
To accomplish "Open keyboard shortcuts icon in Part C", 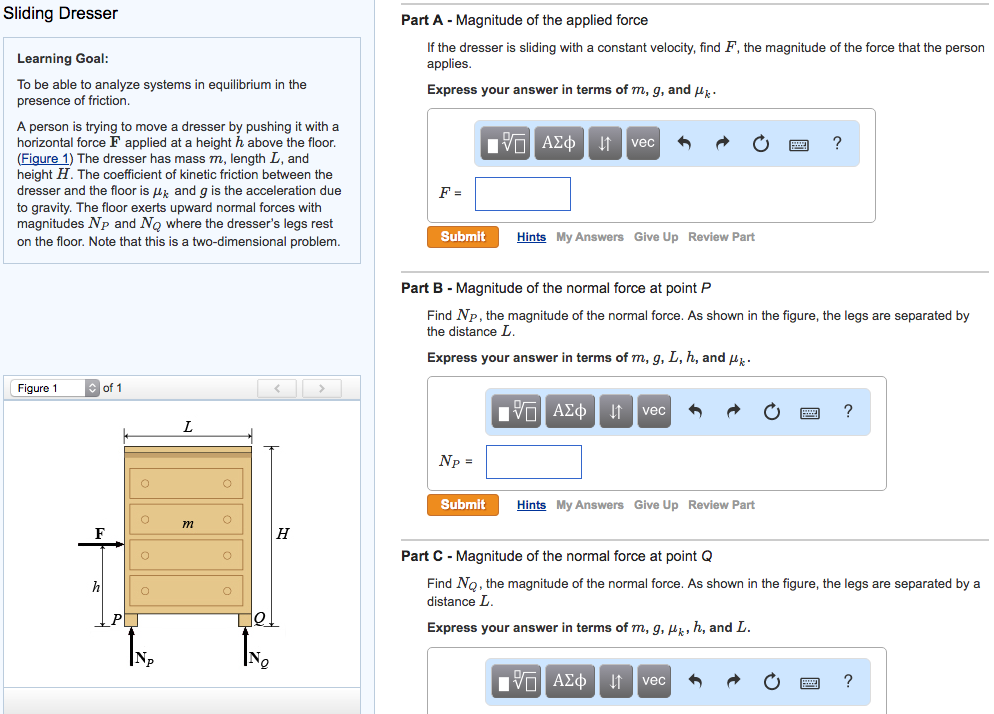I will tap(810, 684).
